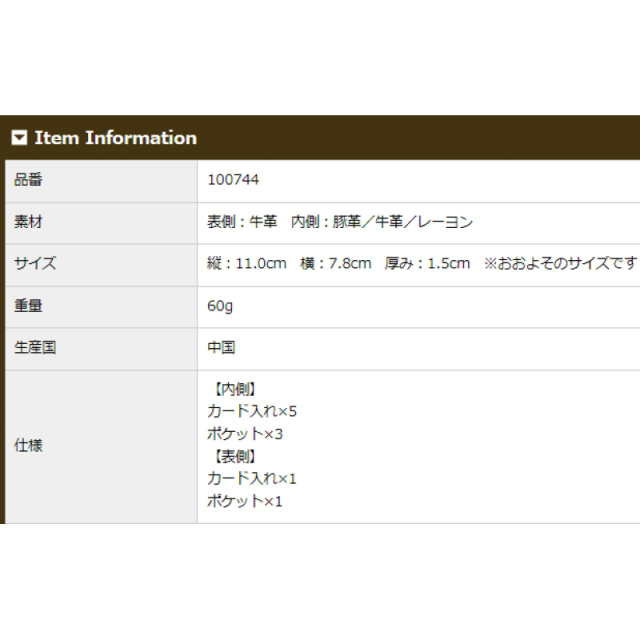Click the 【内側】 heading in specifications

[235, 389]
